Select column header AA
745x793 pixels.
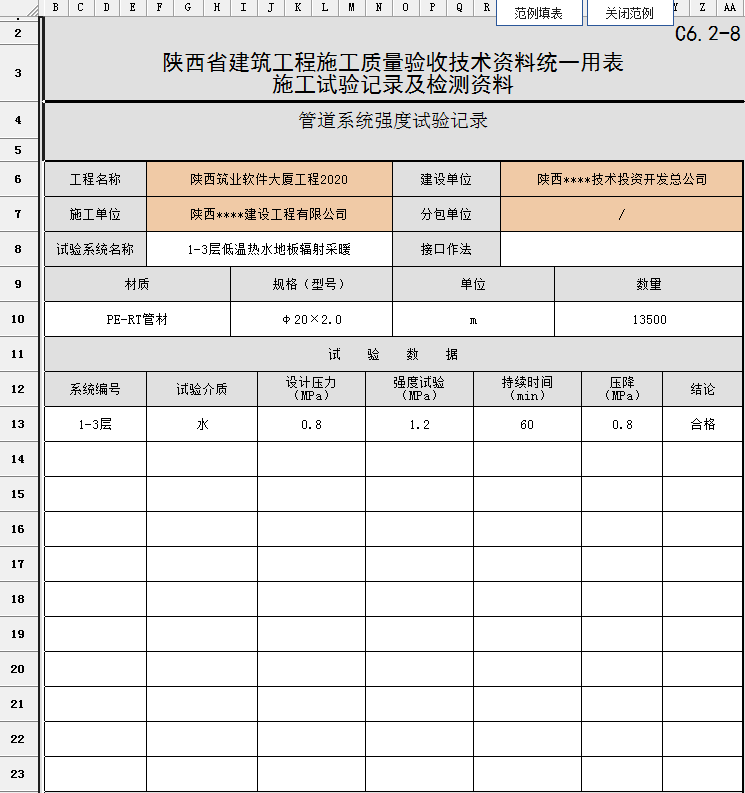[x=729, y=7]
